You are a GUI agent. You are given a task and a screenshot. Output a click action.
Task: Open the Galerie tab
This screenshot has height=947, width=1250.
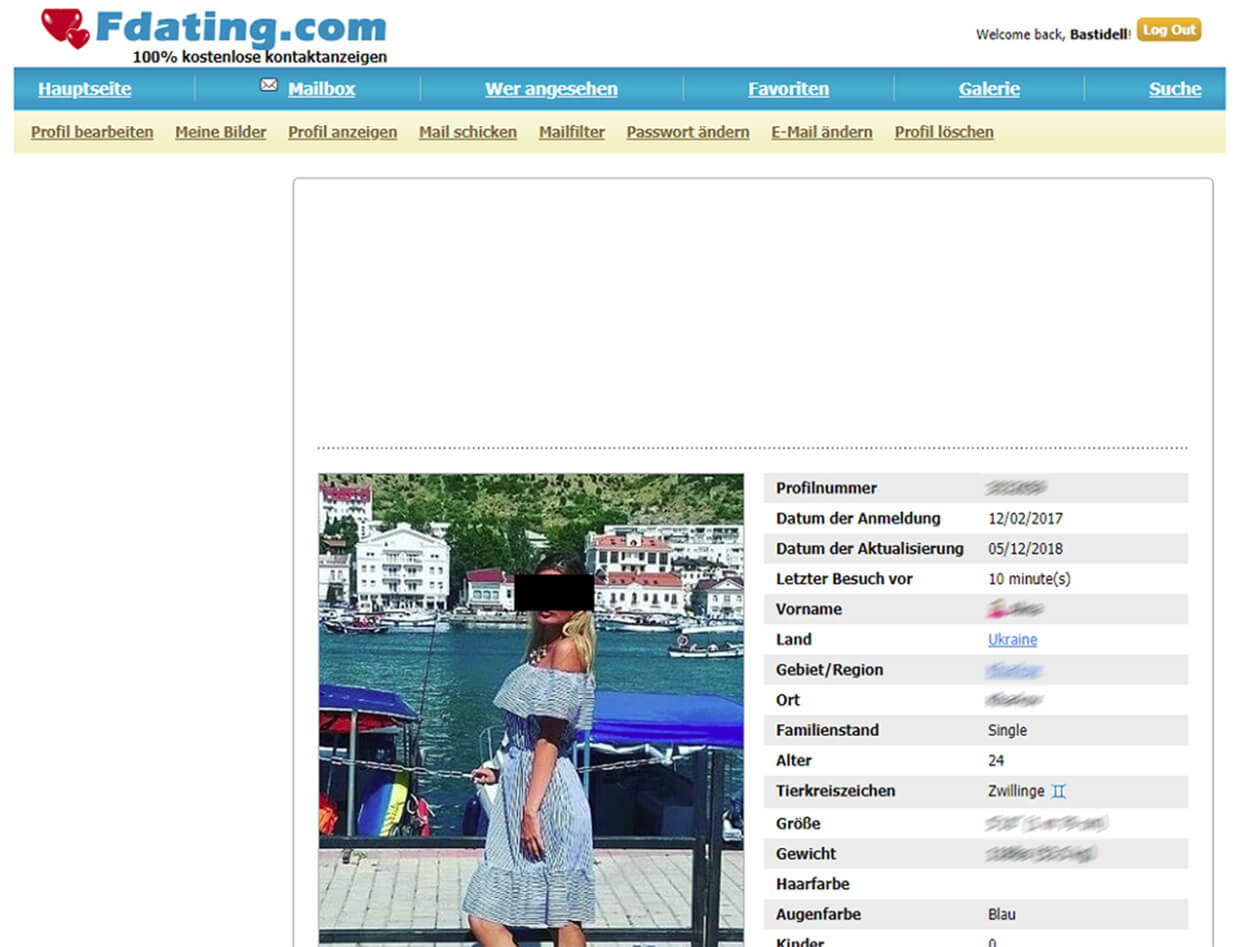click(989, 89)
